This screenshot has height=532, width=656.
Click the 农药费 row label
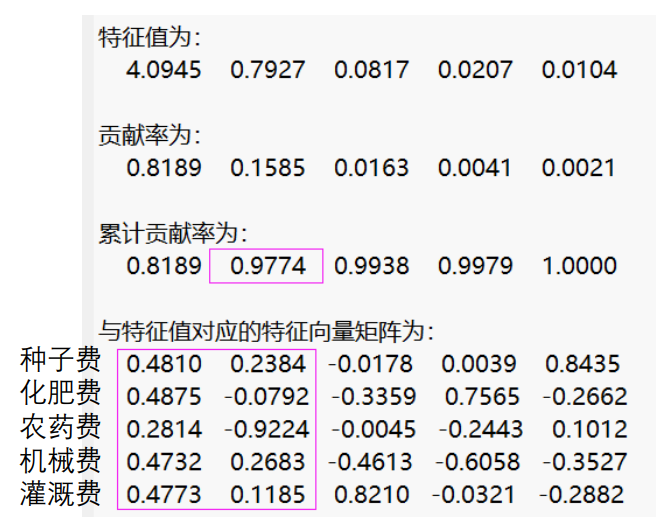coord(60,427)
